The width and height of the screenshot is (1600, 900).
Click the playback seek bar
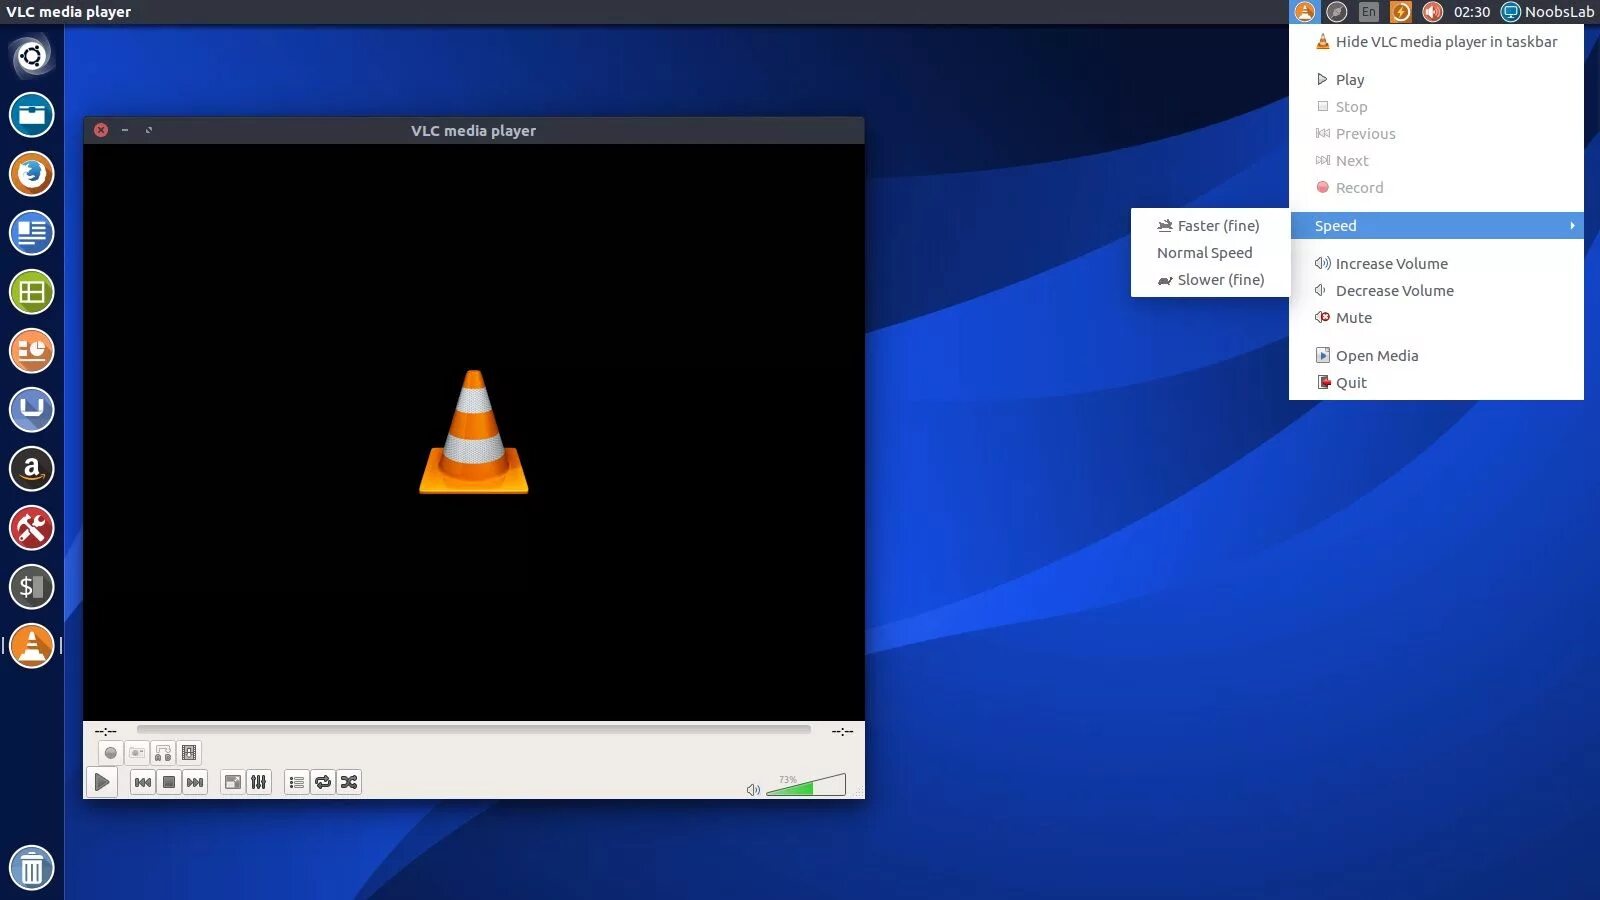click(x=474, y=730)
